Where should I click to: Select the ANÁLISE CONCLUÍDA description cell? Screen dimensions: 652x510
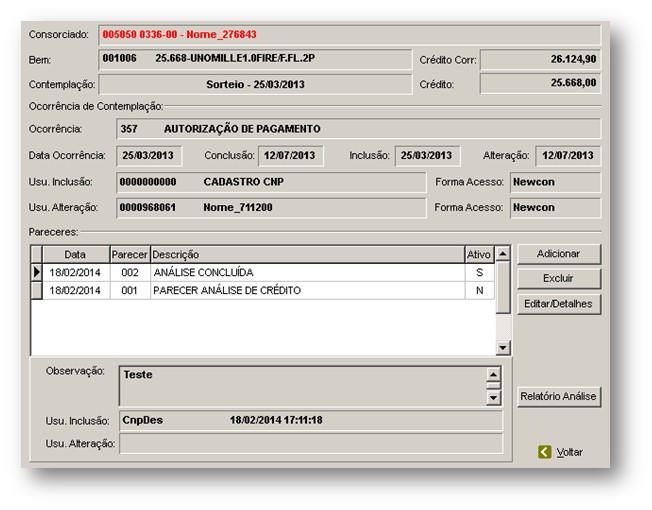coord(307,273)
